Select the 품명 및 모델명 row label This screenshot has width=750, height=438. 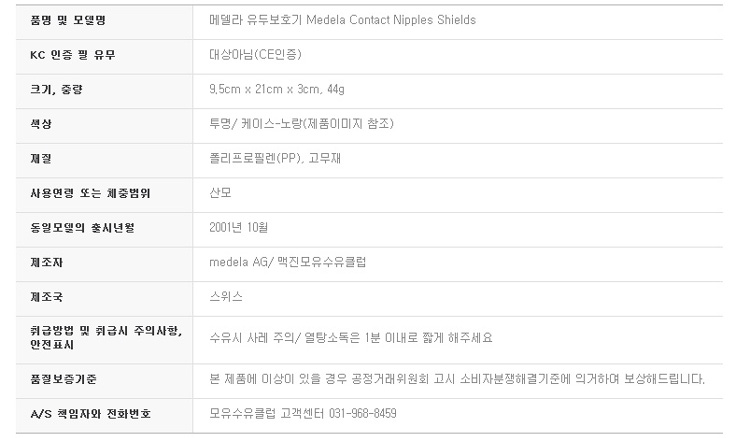pos(68,20)
